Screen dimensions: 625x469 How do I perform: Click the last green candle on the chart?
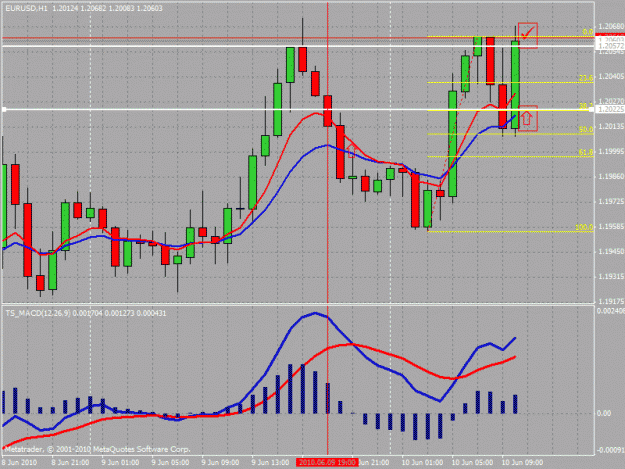515,84
